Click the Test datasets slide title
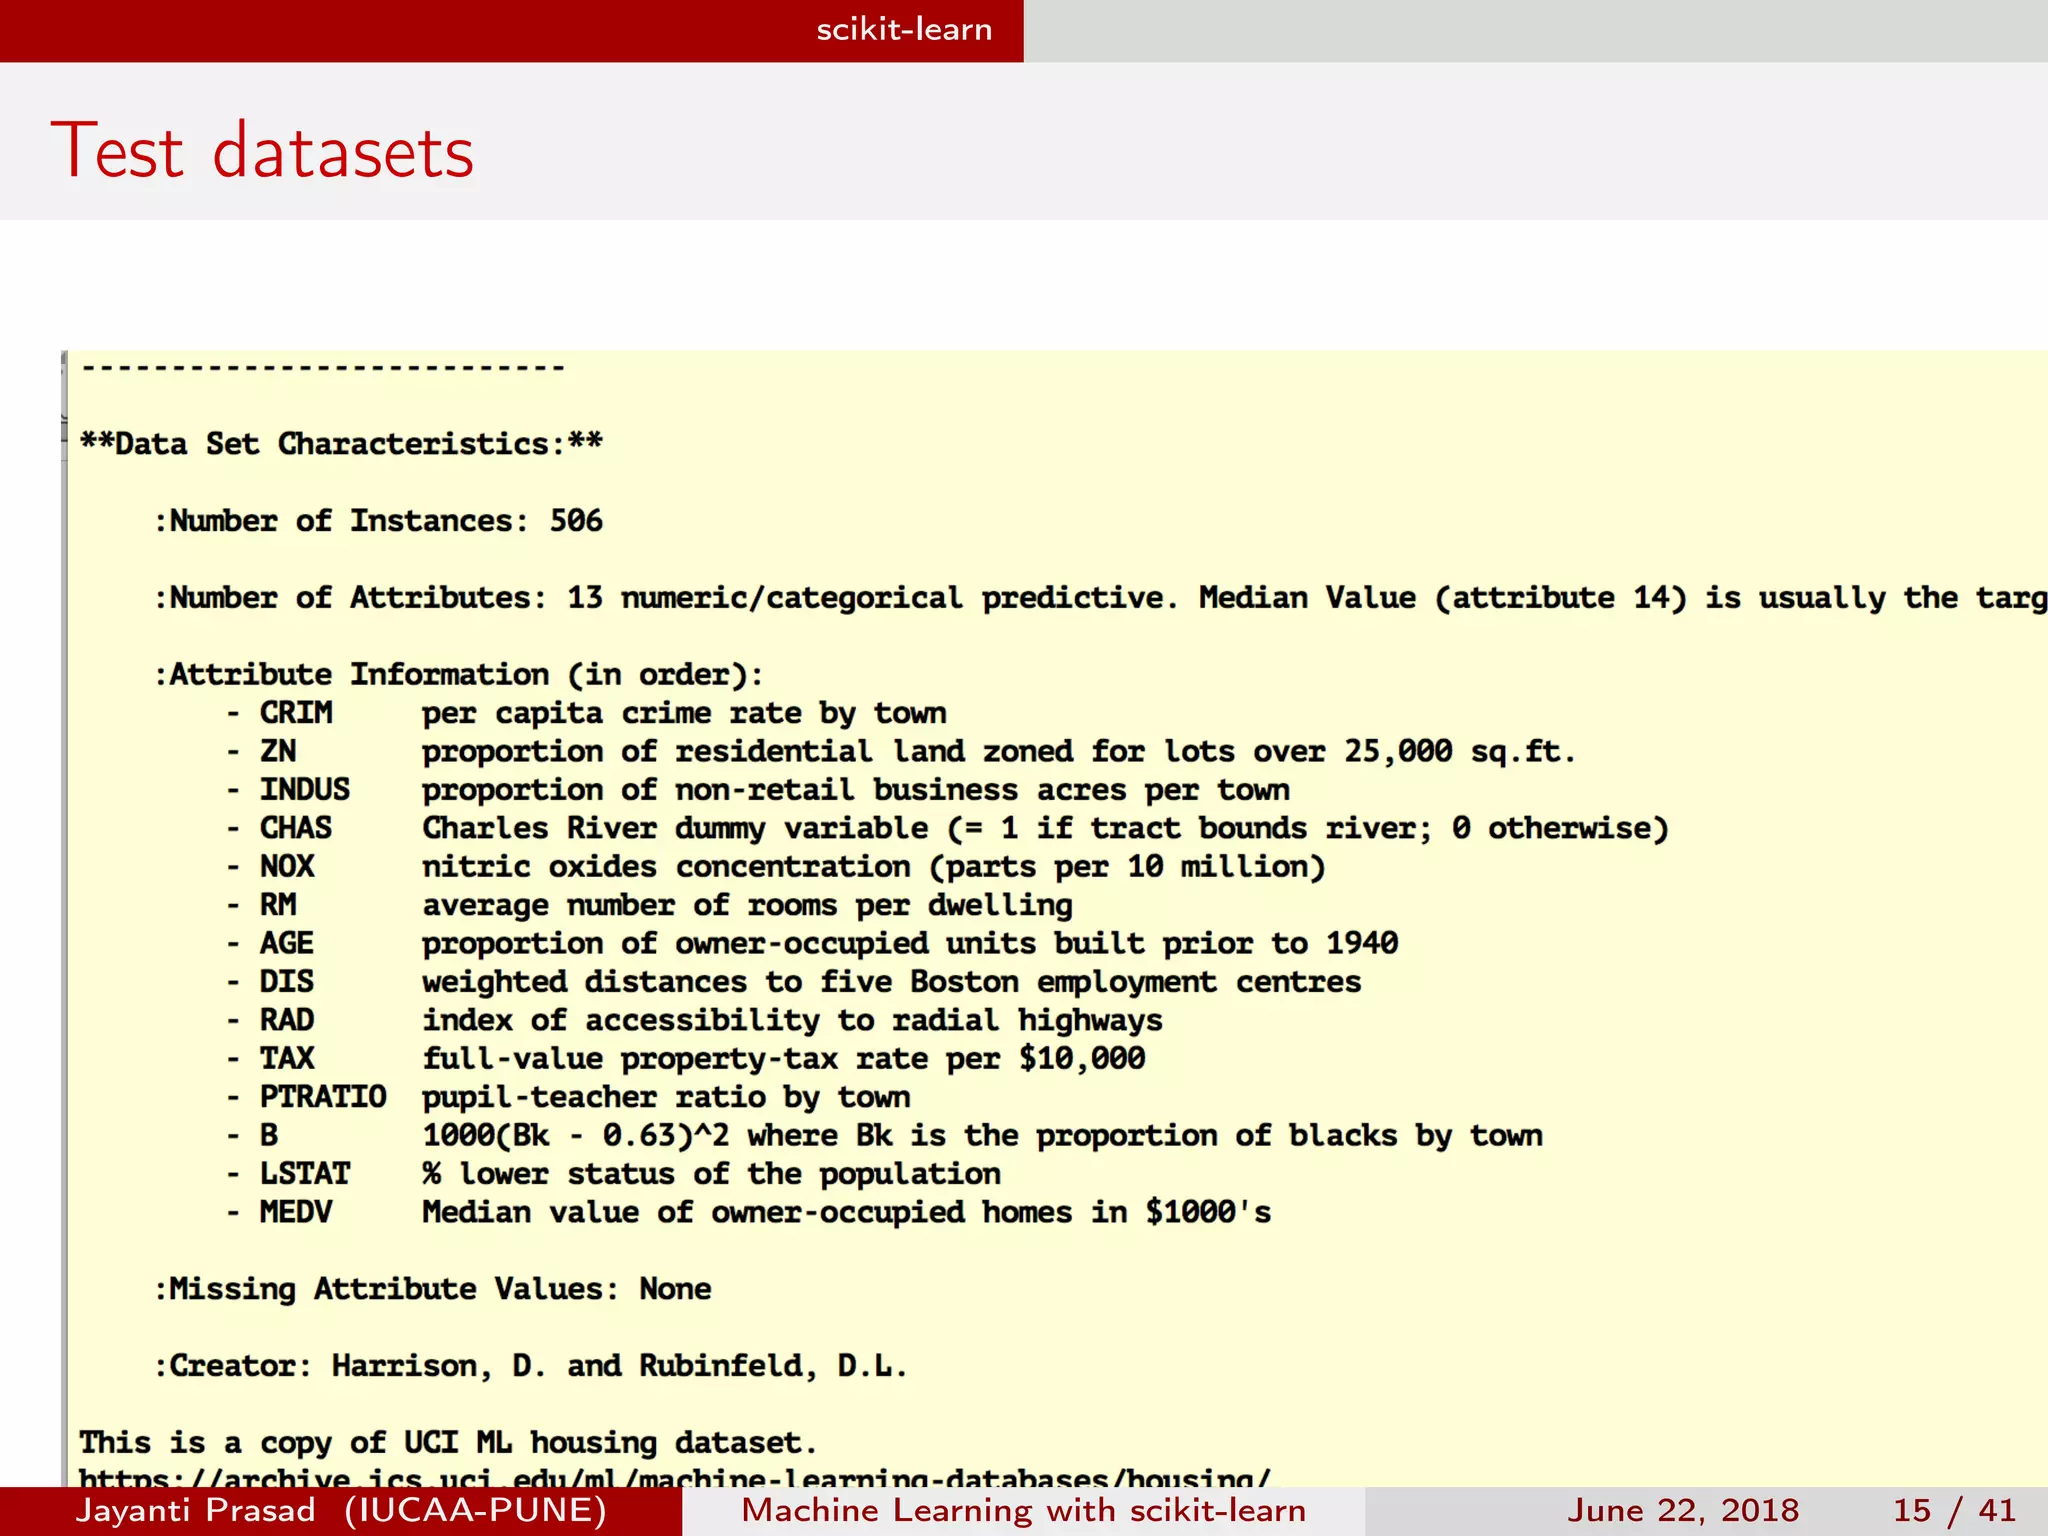 262,152
